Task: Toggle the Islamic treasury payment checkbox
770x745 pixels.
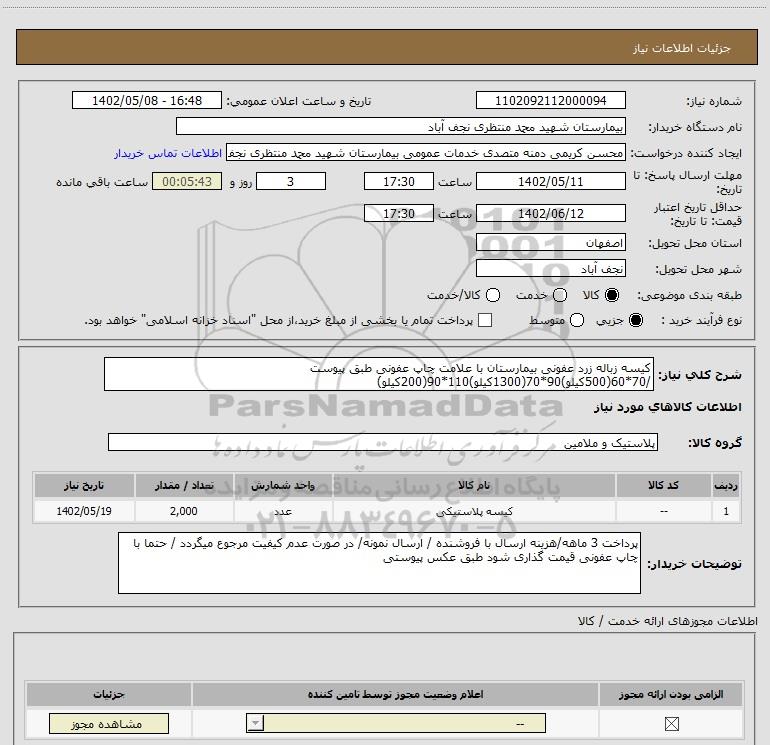Action: click(x=485, y=320)
